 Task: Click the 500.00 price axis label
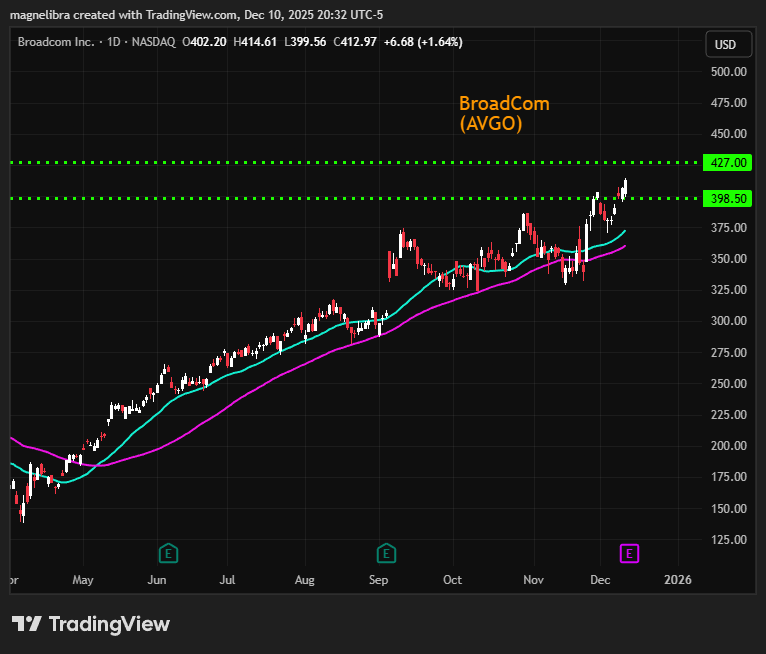pyautogui.click(x=729, y=72)
